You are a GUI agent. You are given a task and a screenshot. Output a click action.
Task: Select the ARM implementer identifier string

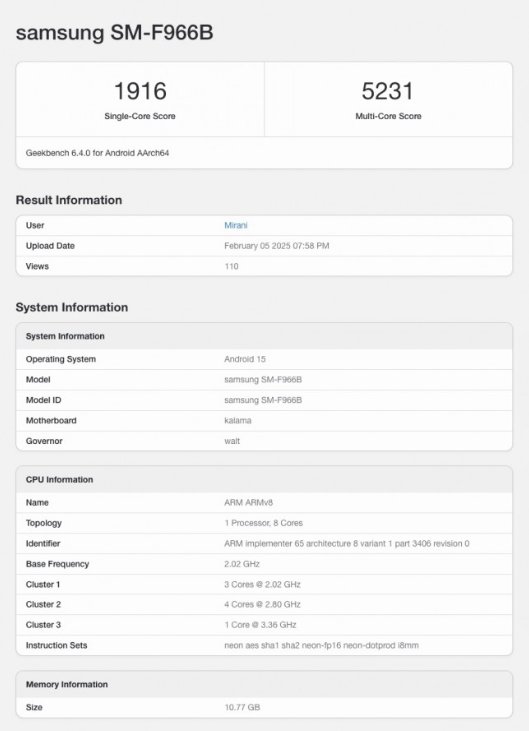pos(347,544)
